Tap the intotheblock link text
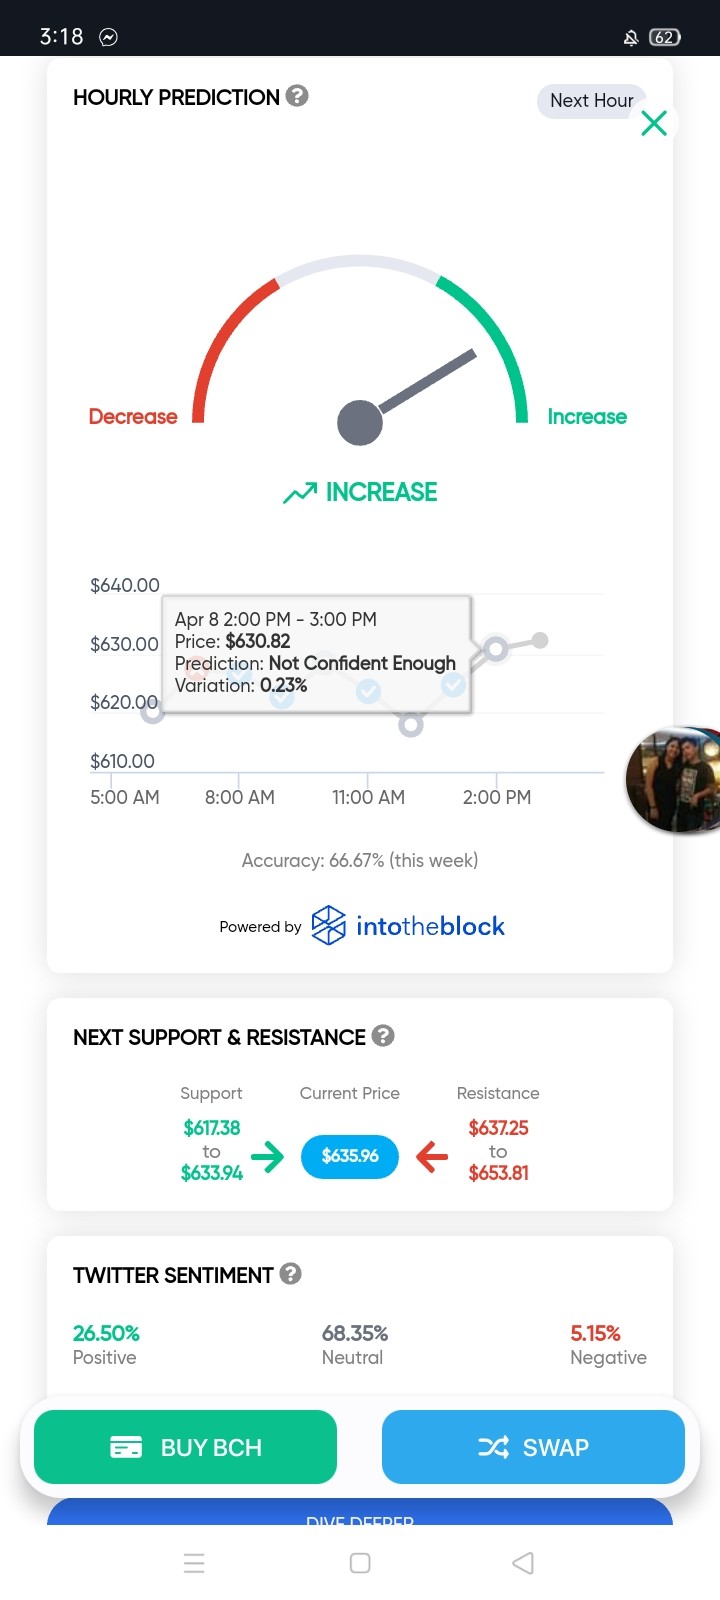Image resolution: width=720 pixels, height=1600 pixels. click(430, 926)
